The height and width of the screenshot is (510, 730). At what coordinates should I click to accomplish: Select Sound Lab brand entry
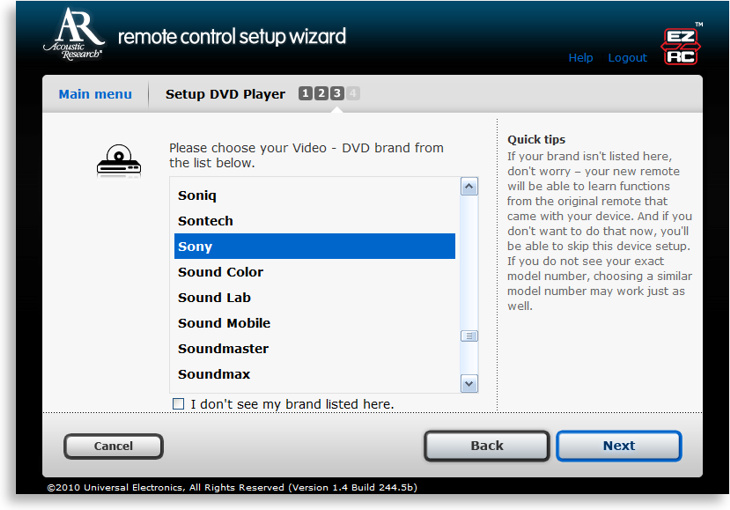[x=214, y=298]
